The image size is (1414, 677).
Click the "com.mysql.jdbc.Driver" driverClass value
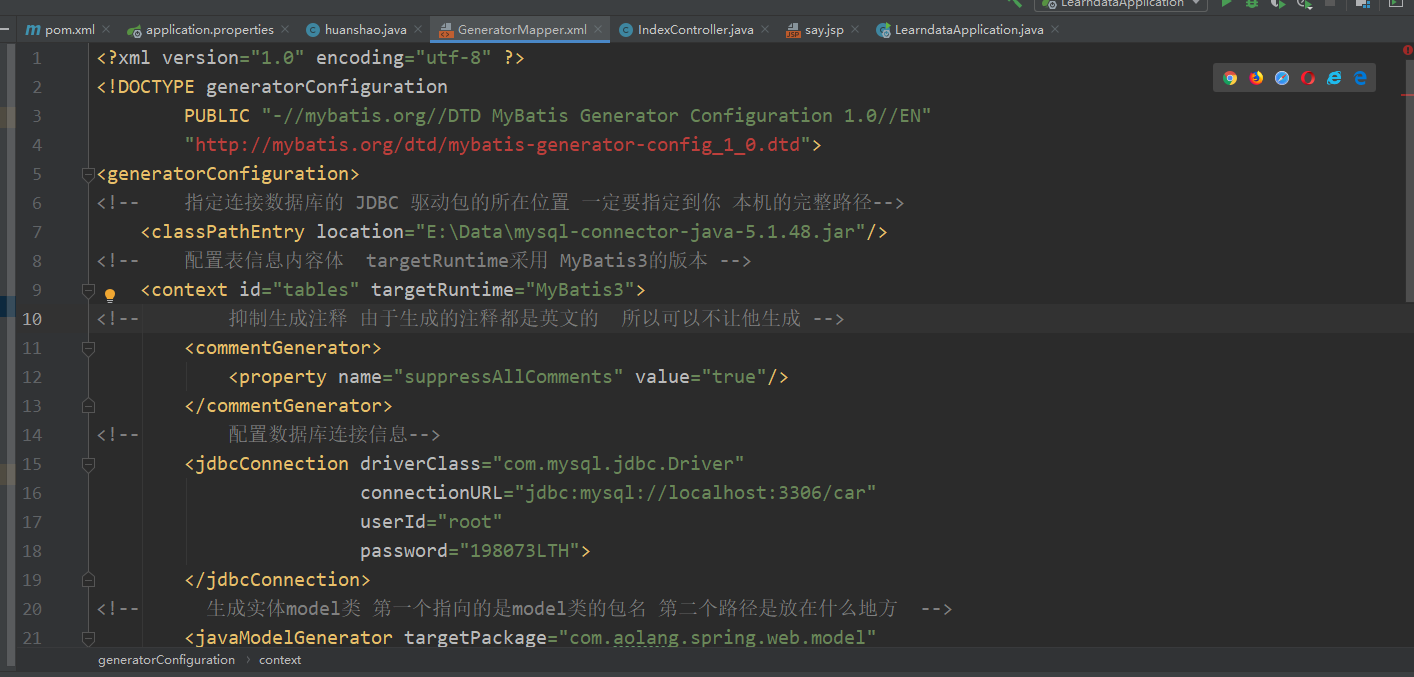pos(618,464)
